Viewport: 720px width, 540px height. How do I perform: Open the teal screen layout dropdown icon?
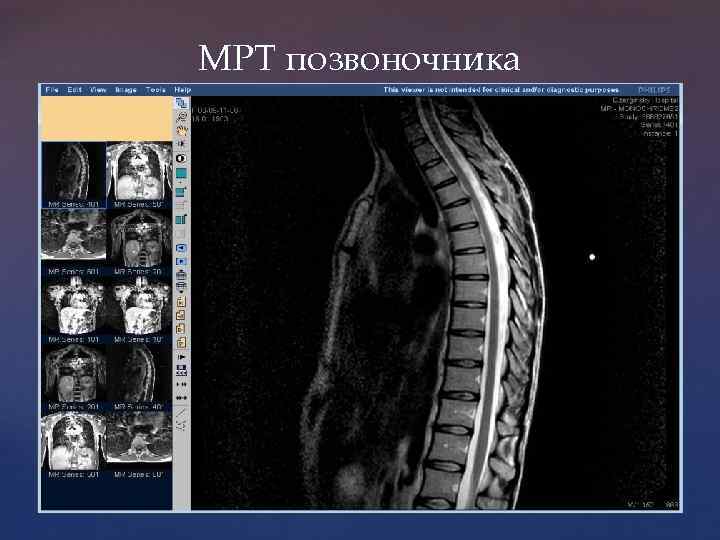pyautogui.click(x=181, y=174)
